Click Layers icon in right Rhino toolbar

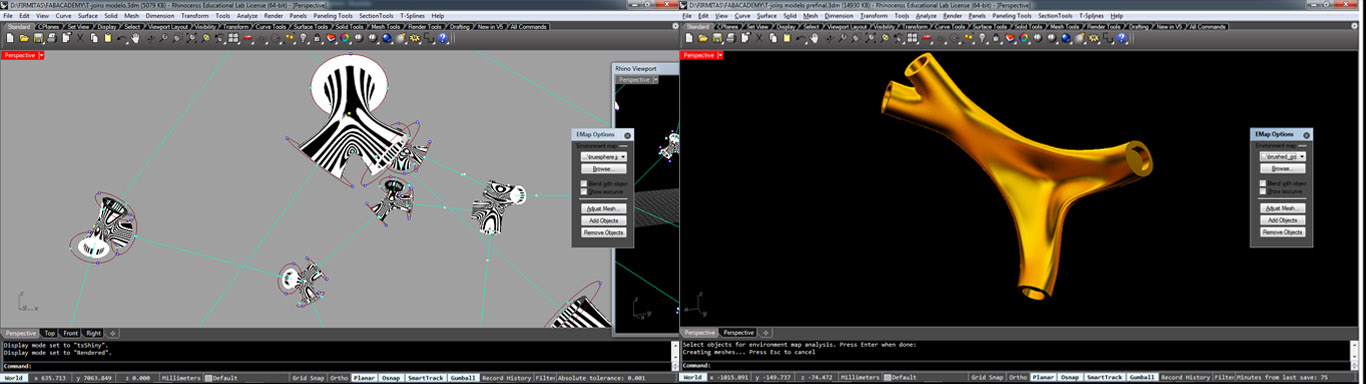coord(1010,37)
